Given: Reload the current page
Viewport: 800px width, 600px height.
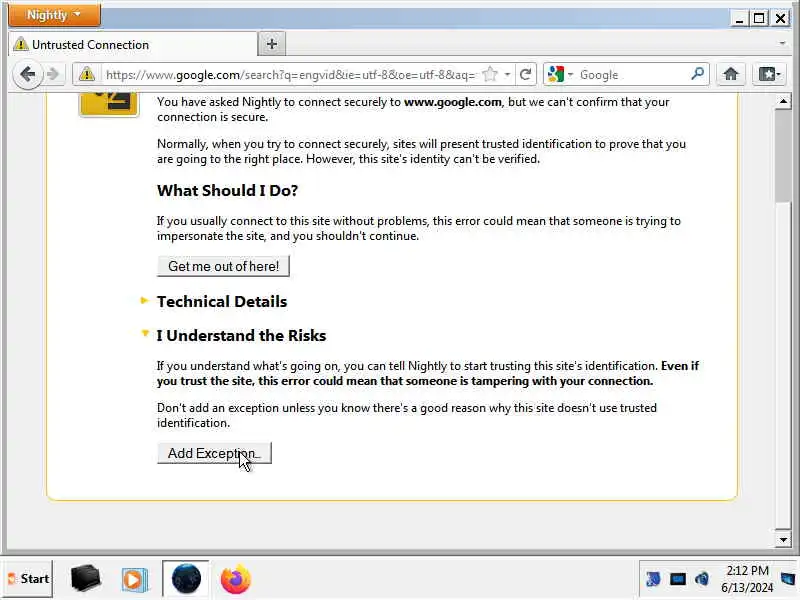Looking at the screenshot, I should [526, 74].
